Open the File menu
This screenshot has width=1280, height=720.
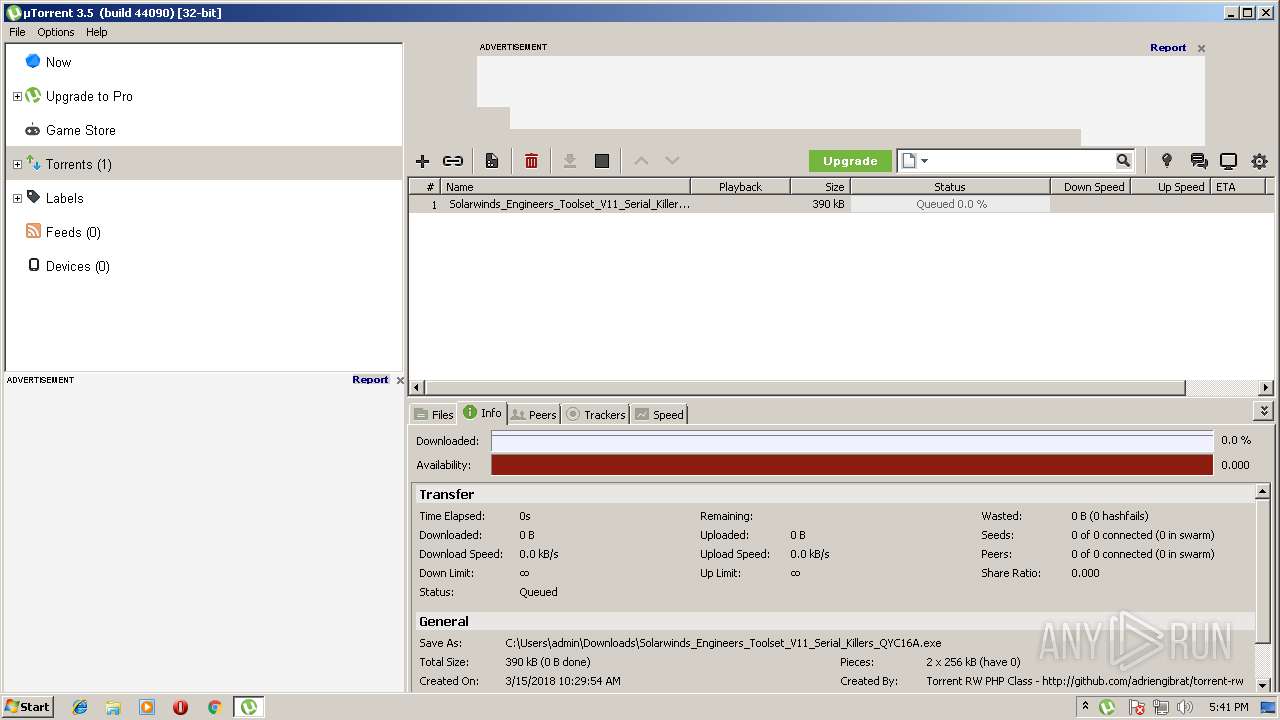17,32
